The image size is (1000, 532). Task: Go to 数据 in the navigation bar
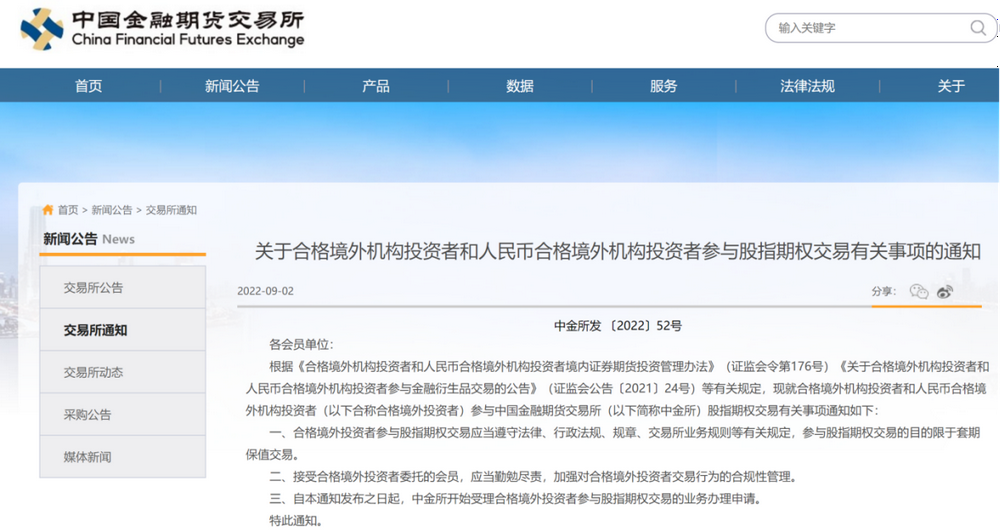pyautogui.click(x=520, y=86)
